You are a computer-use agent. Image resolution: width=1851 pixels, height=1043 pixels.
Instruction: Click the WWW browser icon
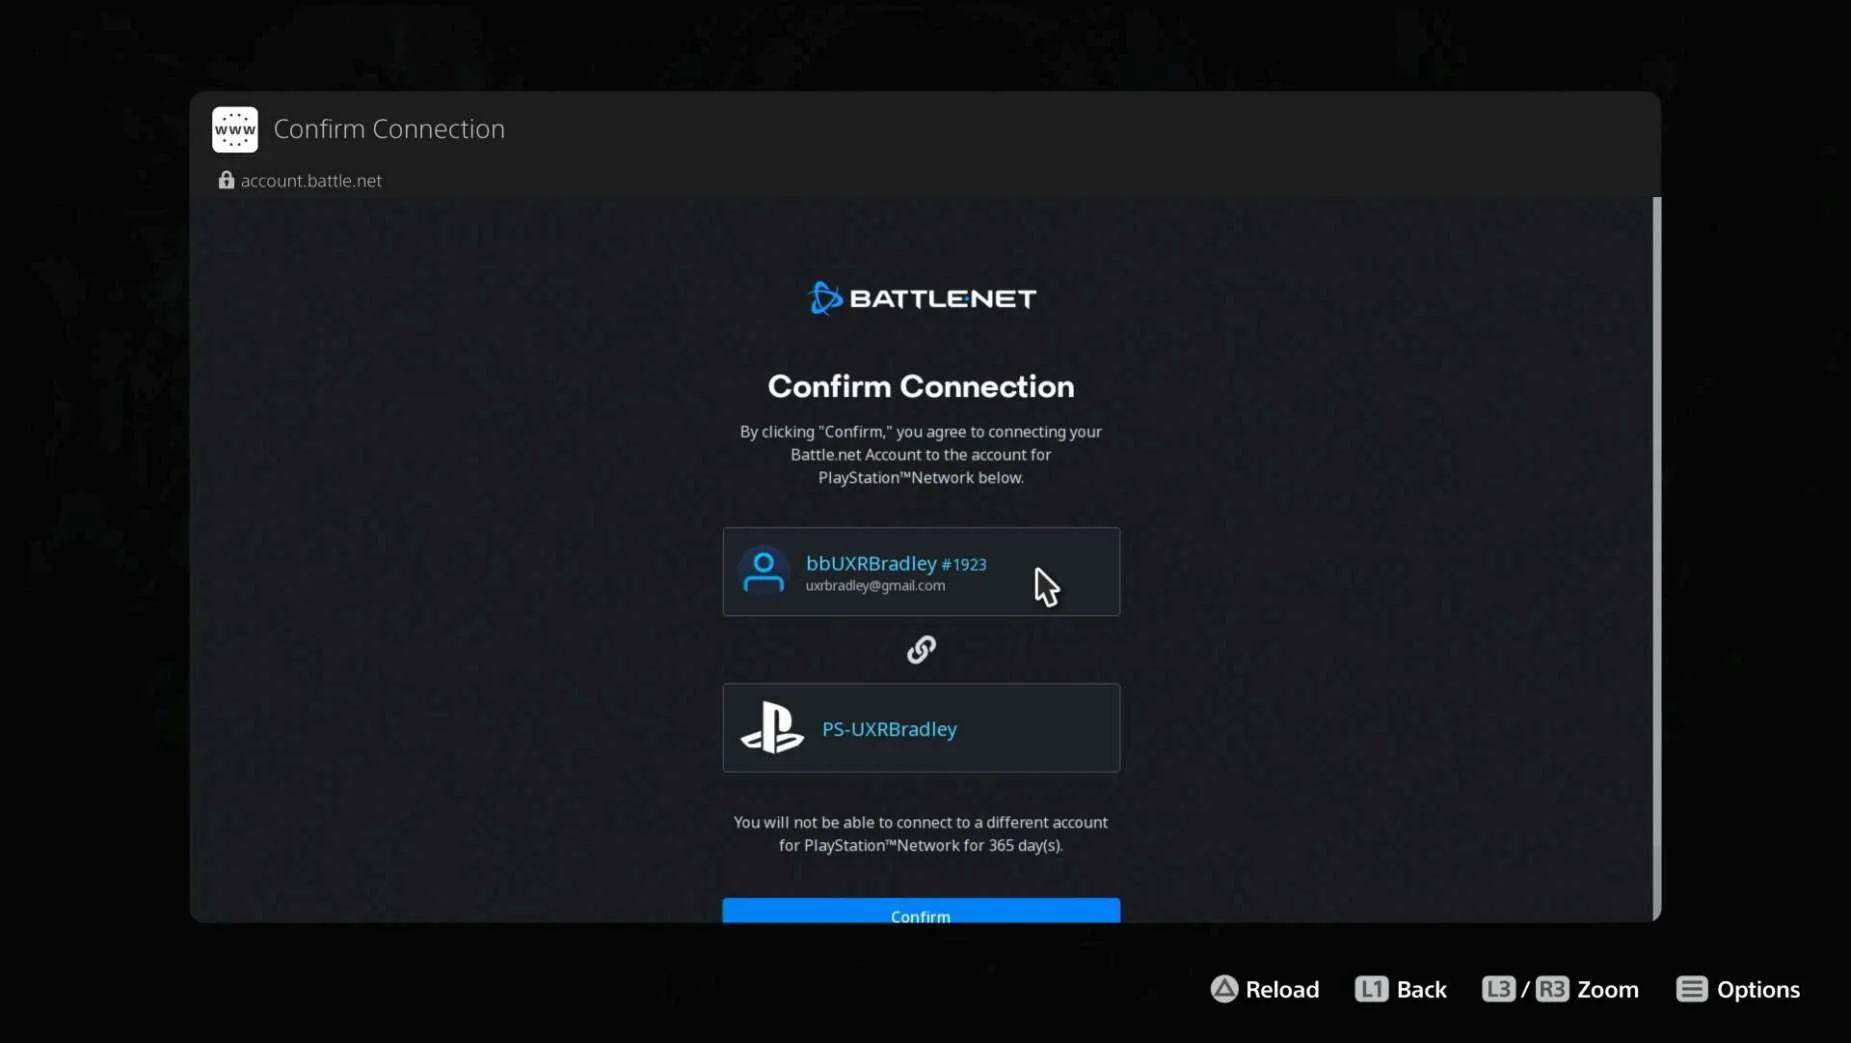(235, 129)
